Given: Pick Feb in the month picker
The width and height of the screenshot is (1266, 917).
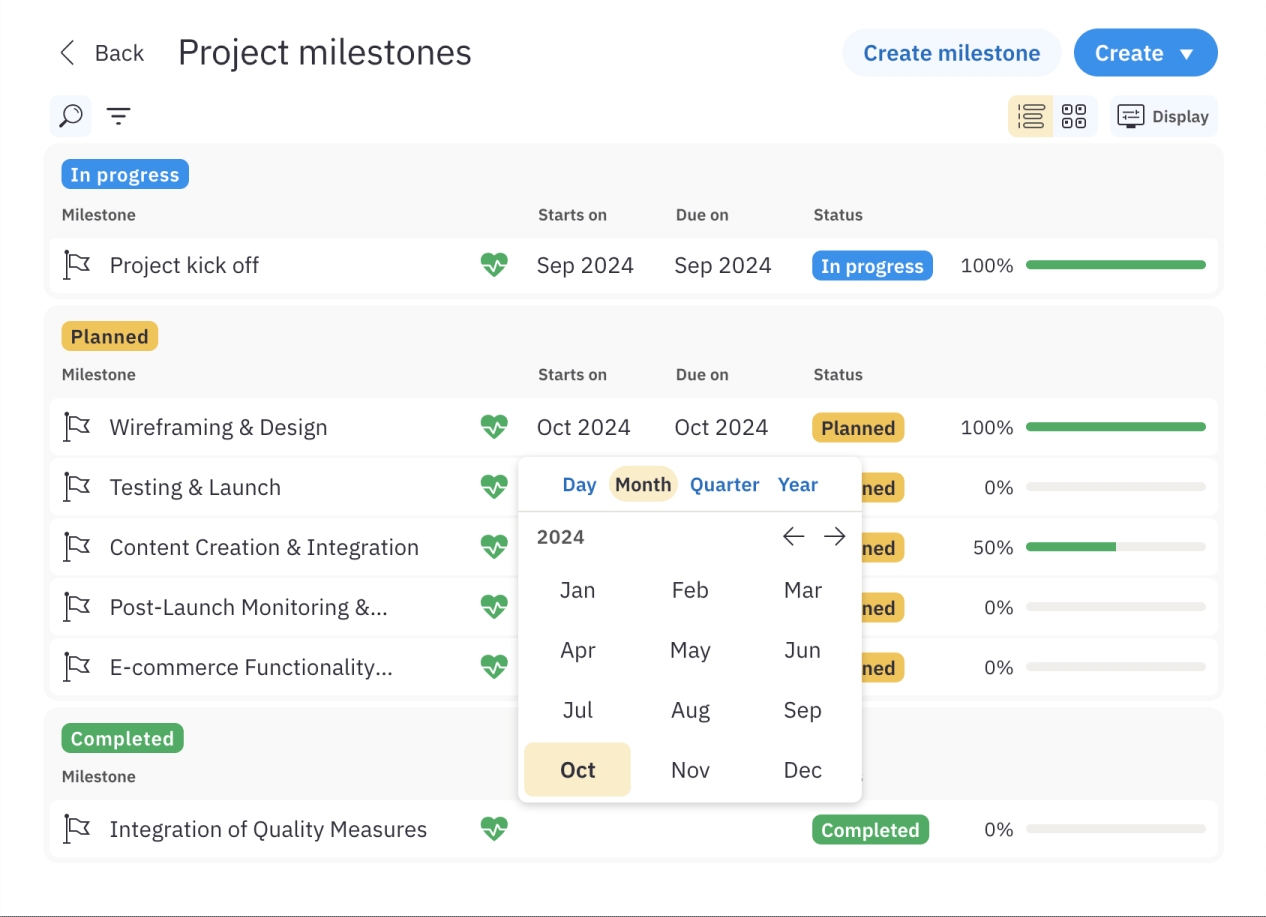Looking at the screenshot, I should tap(690, 590).
